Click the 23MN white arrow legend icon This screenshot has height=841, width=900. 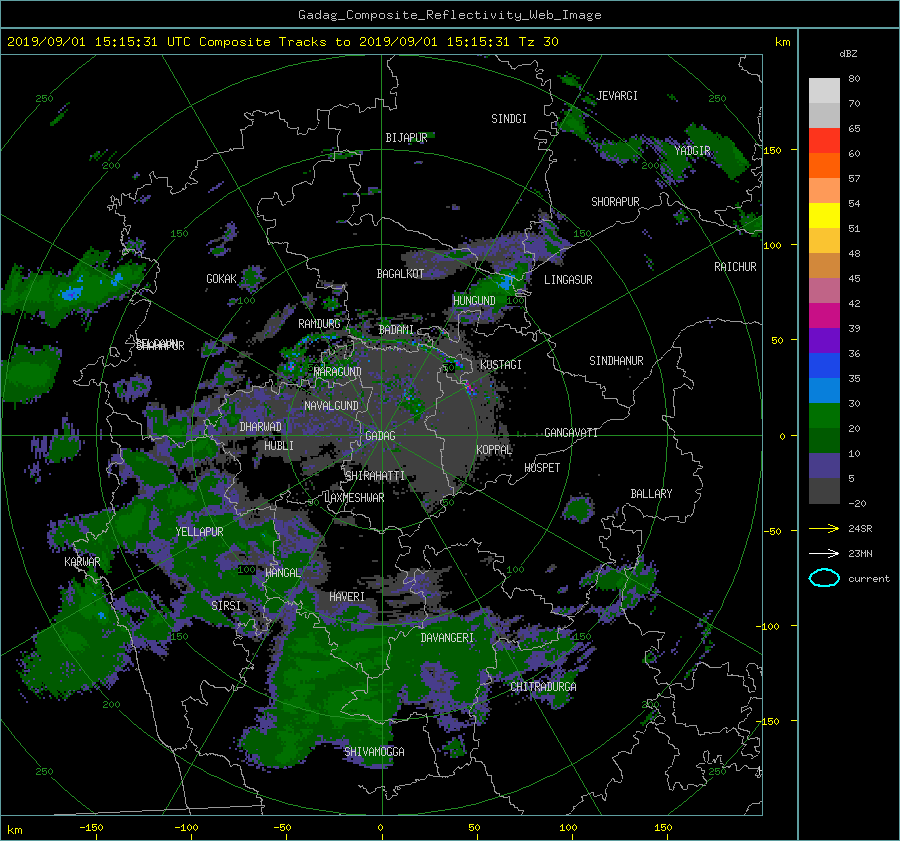824,553
